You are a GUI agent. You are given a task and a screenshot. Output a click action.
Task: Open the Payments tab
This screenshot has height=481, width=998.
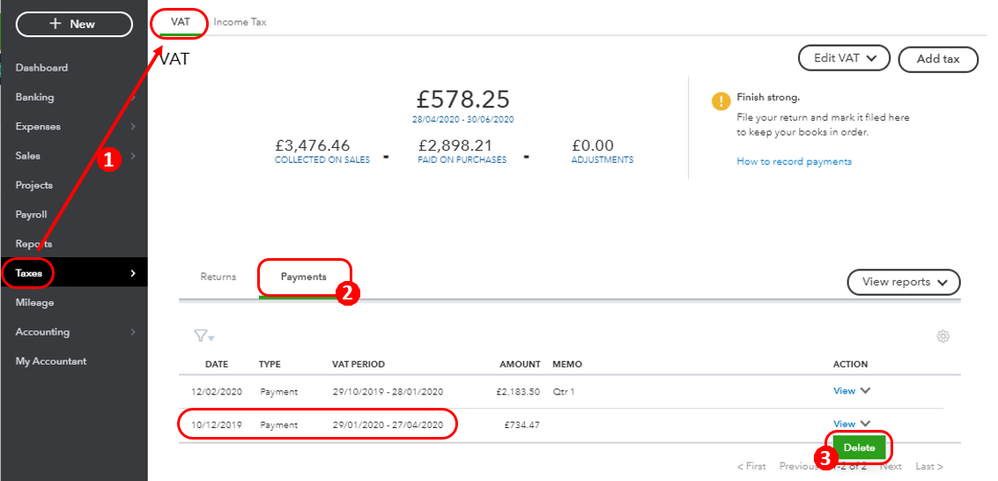pos(303,277)
